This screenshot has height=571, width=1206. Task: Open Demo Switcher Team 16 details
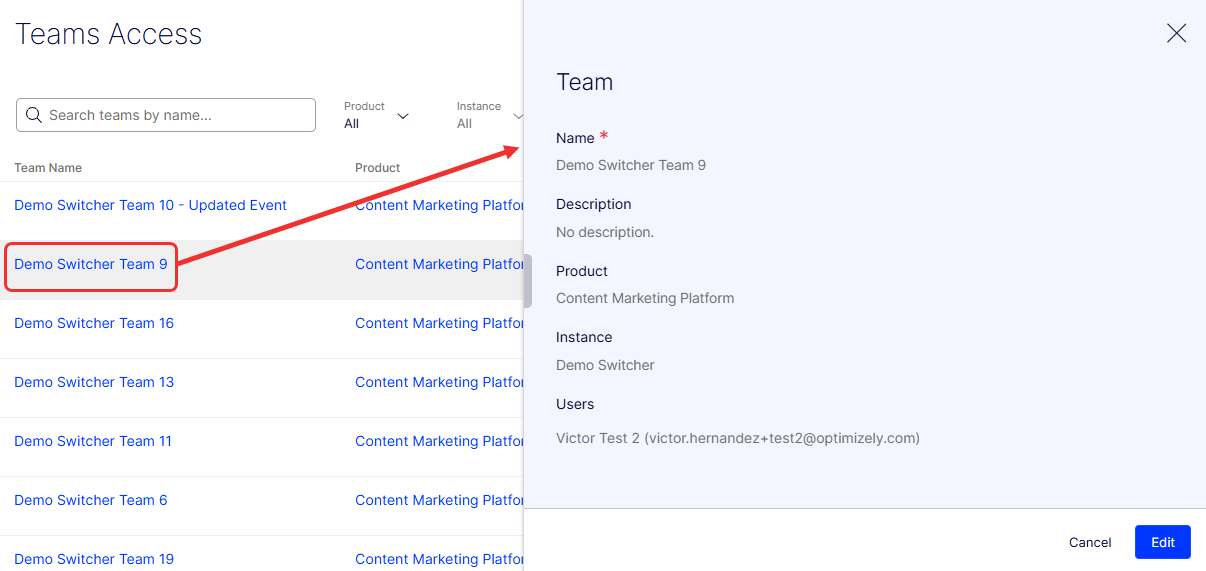[94, 323]
